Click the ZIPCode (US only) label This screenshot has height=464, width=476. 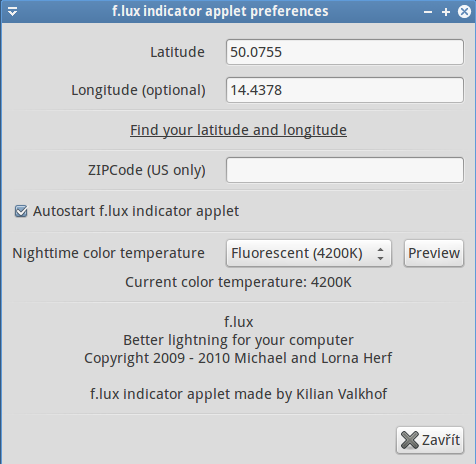[147, 170]
